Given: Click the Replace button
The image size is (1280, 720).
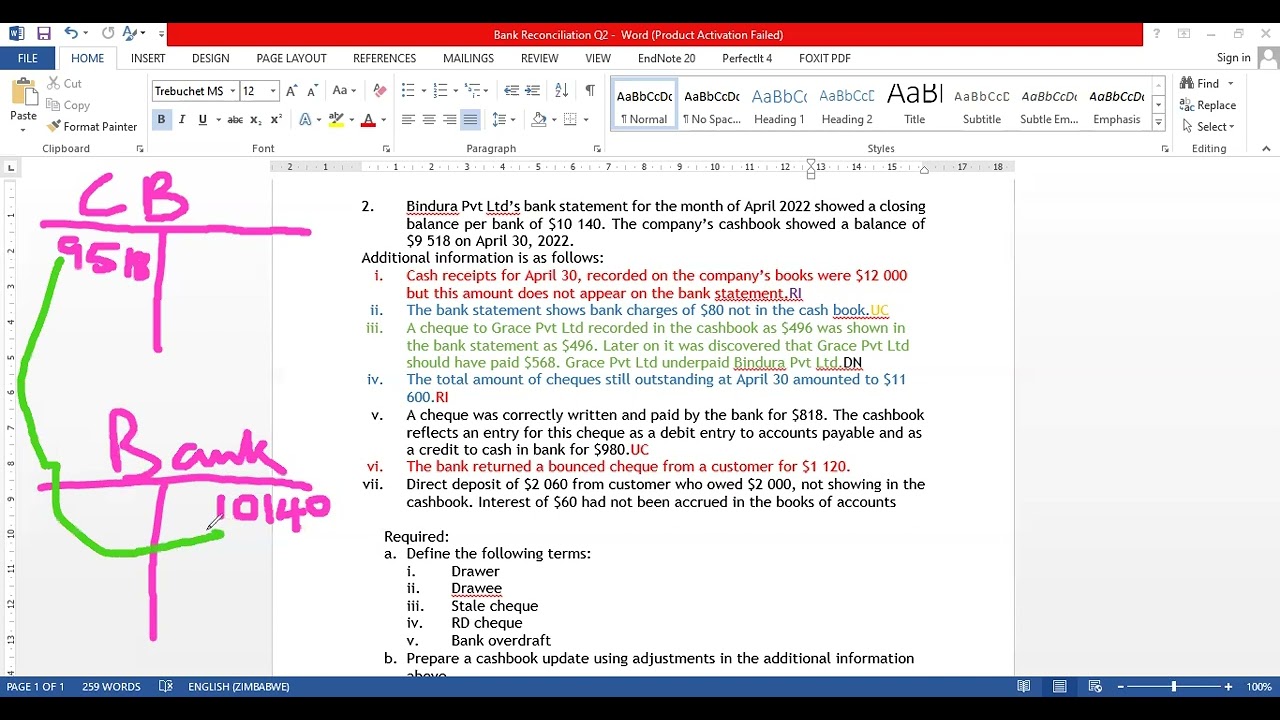Looking at the screenshot, I should 1208,105.
